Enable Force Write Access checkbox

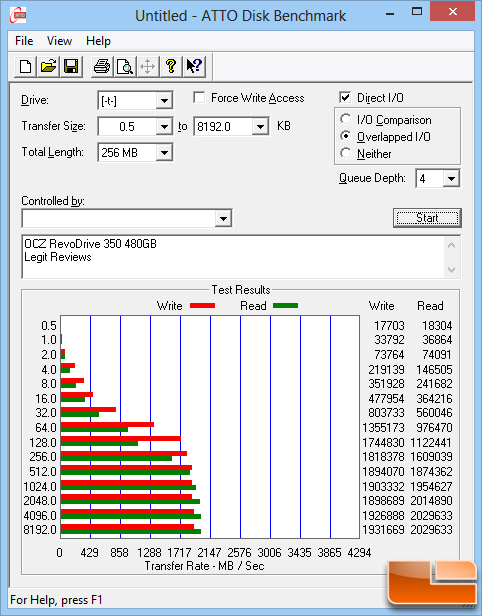coord(199,97)
